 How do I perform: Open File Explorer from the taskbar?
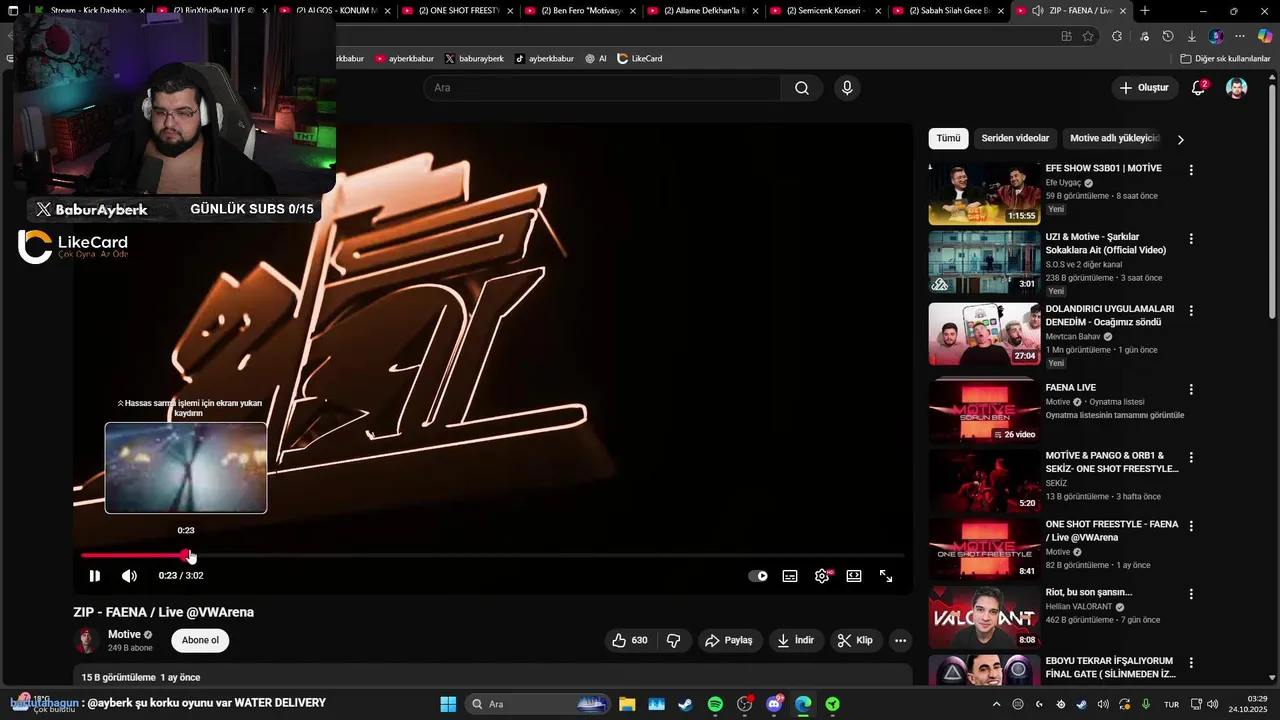coord(627,704)
